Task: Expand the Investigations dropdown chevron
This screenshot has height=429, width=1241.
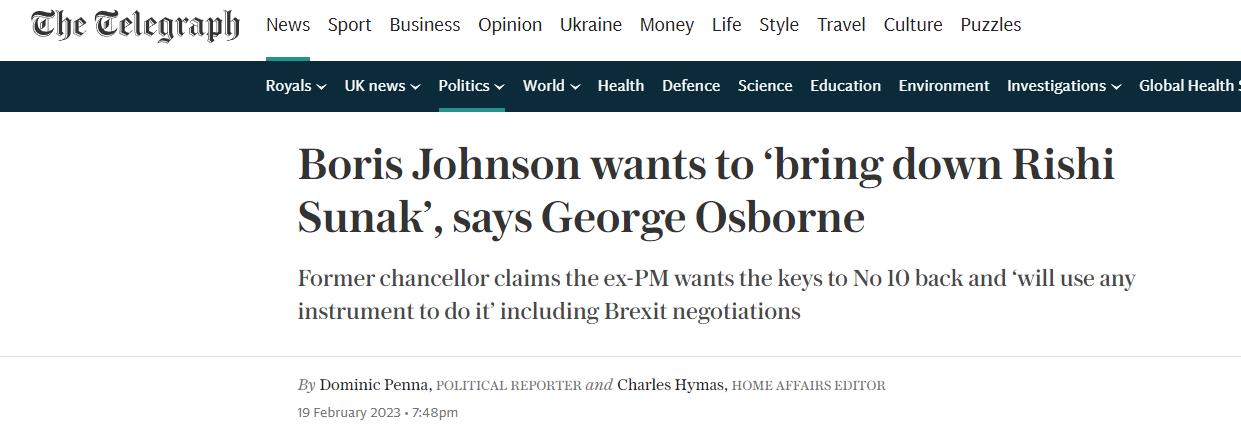Action: click(x=1116, y=87)
